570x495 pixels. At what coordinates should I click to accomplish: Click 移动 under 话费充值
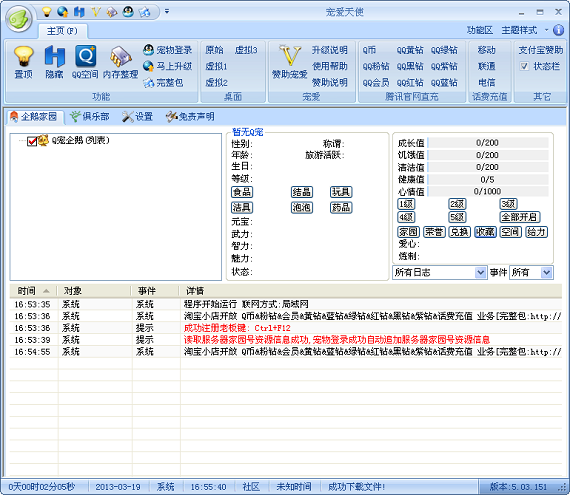tap(486, 50)
